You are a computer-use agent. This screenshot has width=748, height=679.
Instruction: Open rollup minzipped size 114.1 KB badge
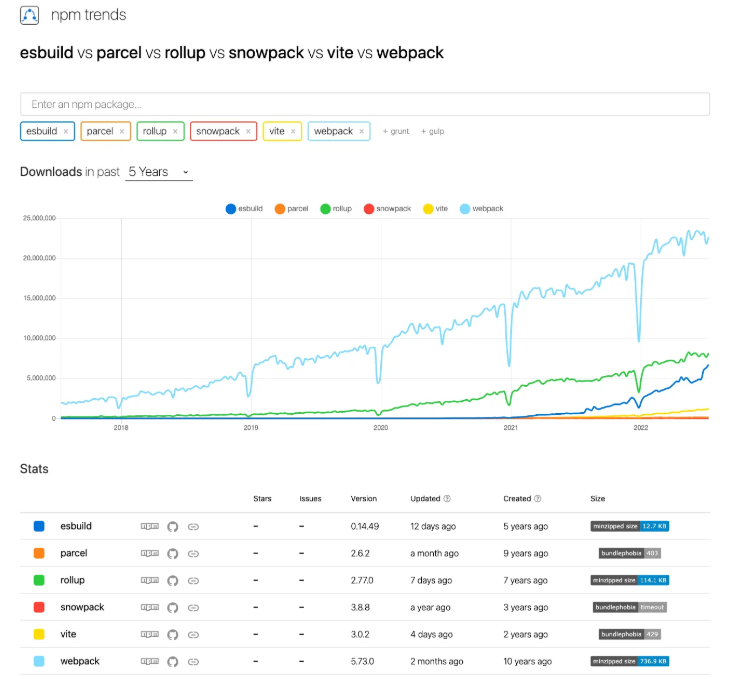pos(630,580)
